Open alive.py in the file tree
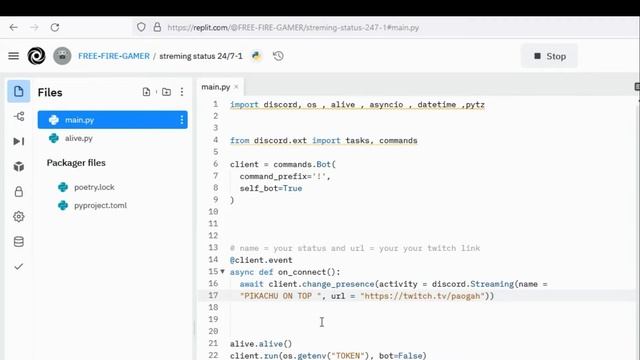 pyautogui.click(x=78, y=138)
